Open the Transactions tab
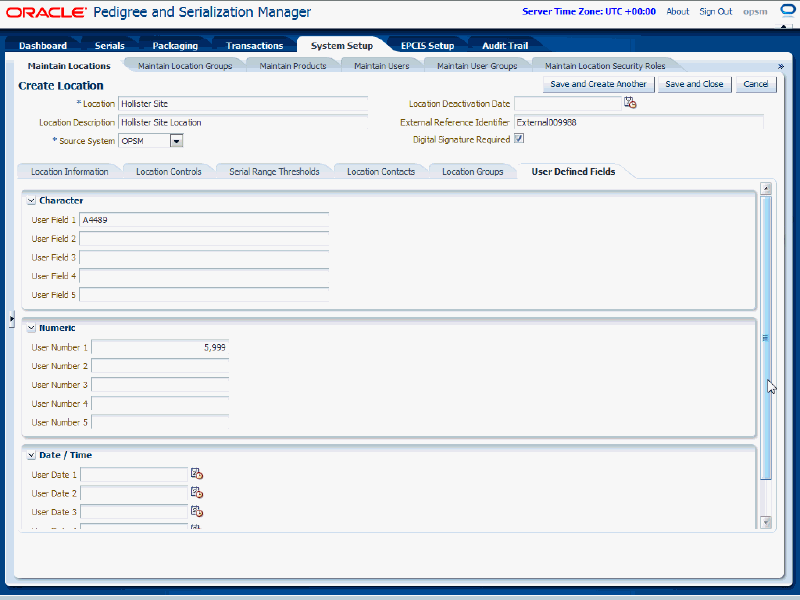800x600 pixels. coord(254,45)
